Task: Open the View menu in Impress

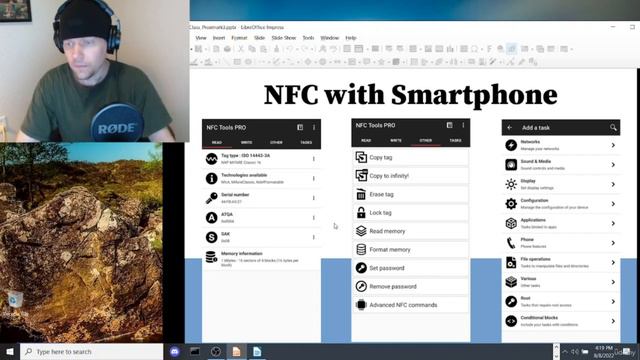Action: (x=201, y=38)
